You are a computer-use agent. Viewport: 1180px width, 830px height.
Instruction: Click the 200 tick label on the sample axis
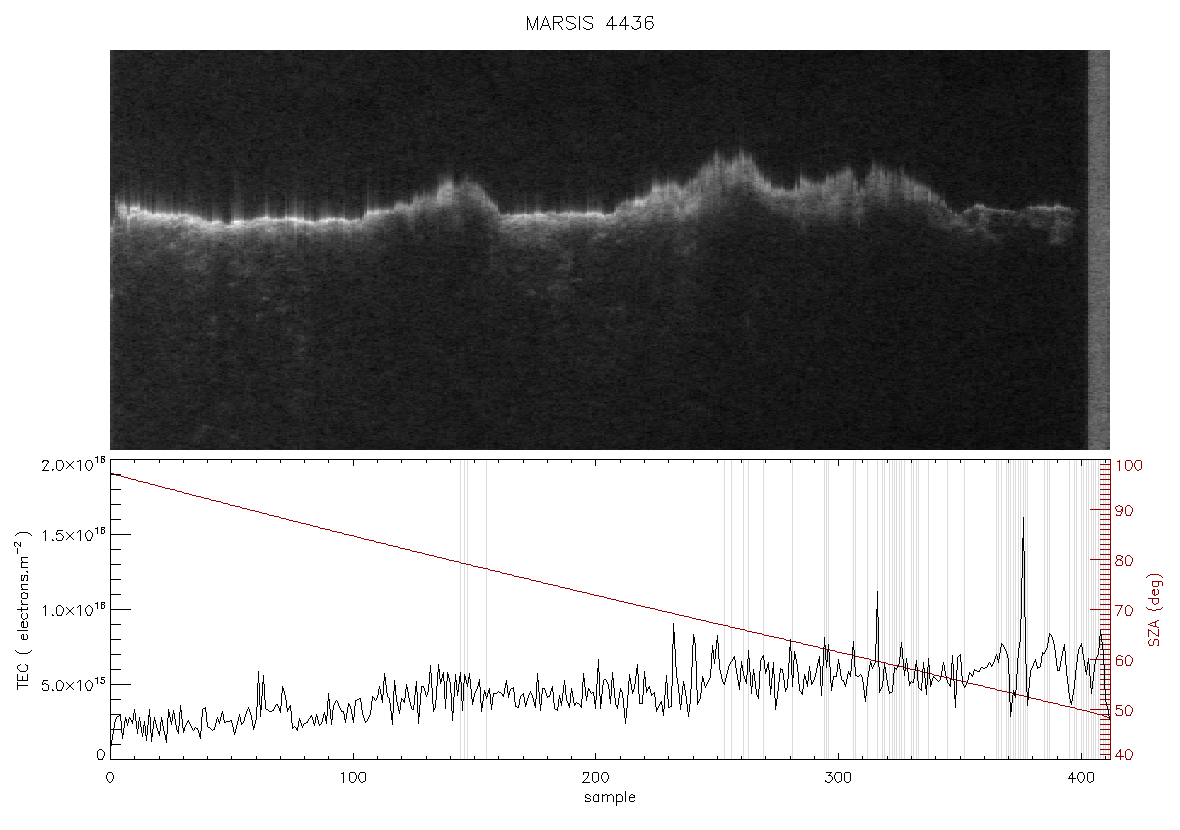595,777
